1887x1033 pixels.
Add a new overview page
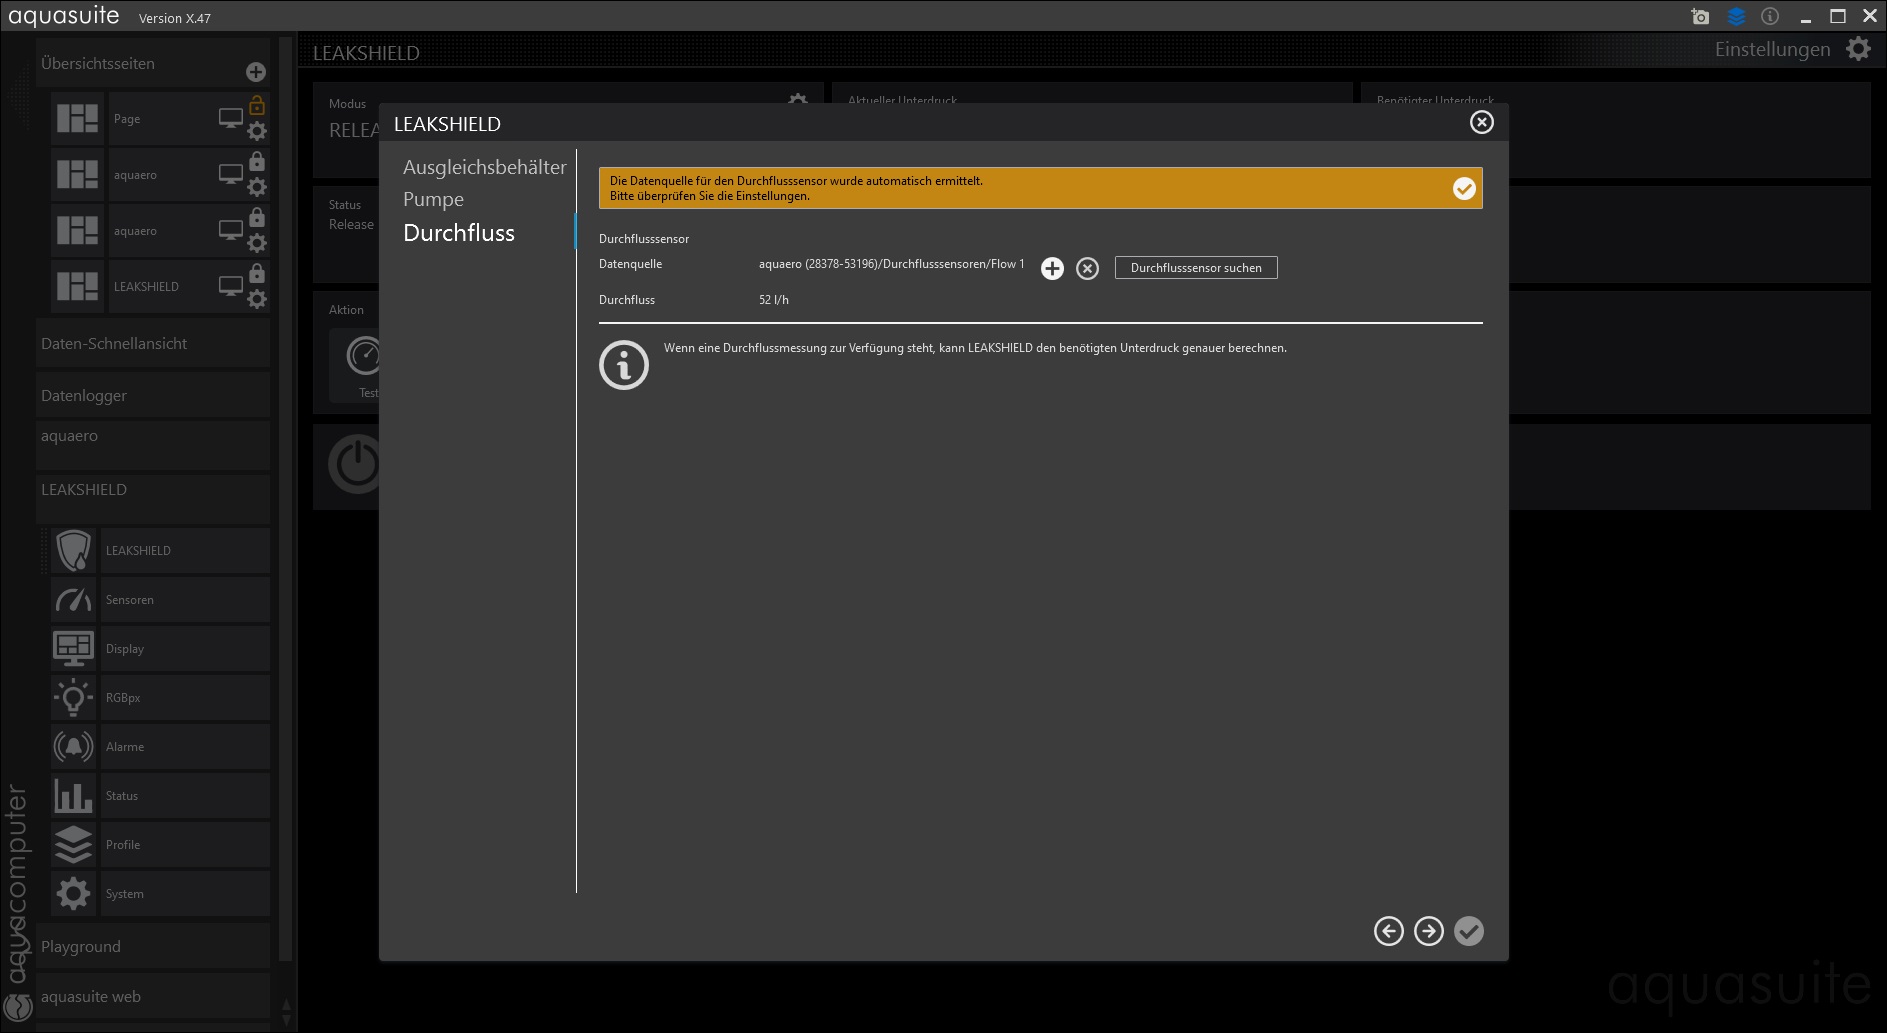(256, 72)
